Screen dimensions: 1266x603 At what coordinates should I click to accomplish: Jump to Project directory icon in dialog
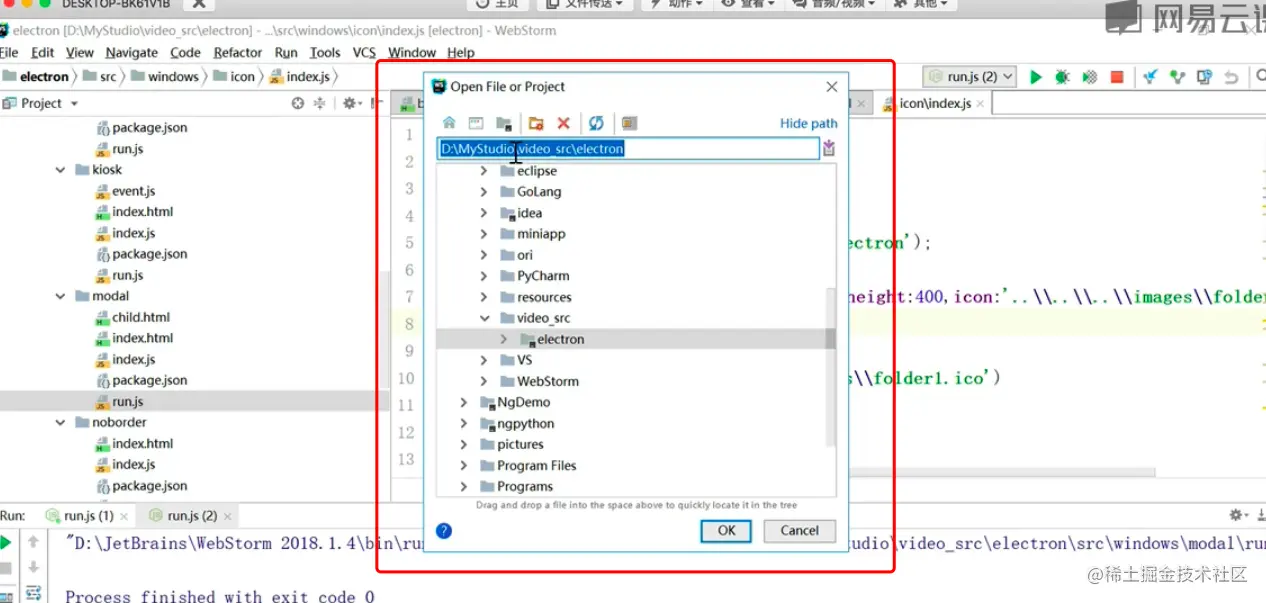coord(504,123)
